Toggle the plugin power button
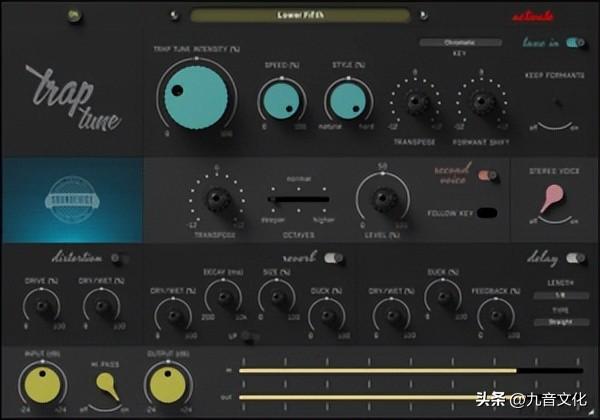The width and height of the screenshot is (600, 420). pos(74,15)
